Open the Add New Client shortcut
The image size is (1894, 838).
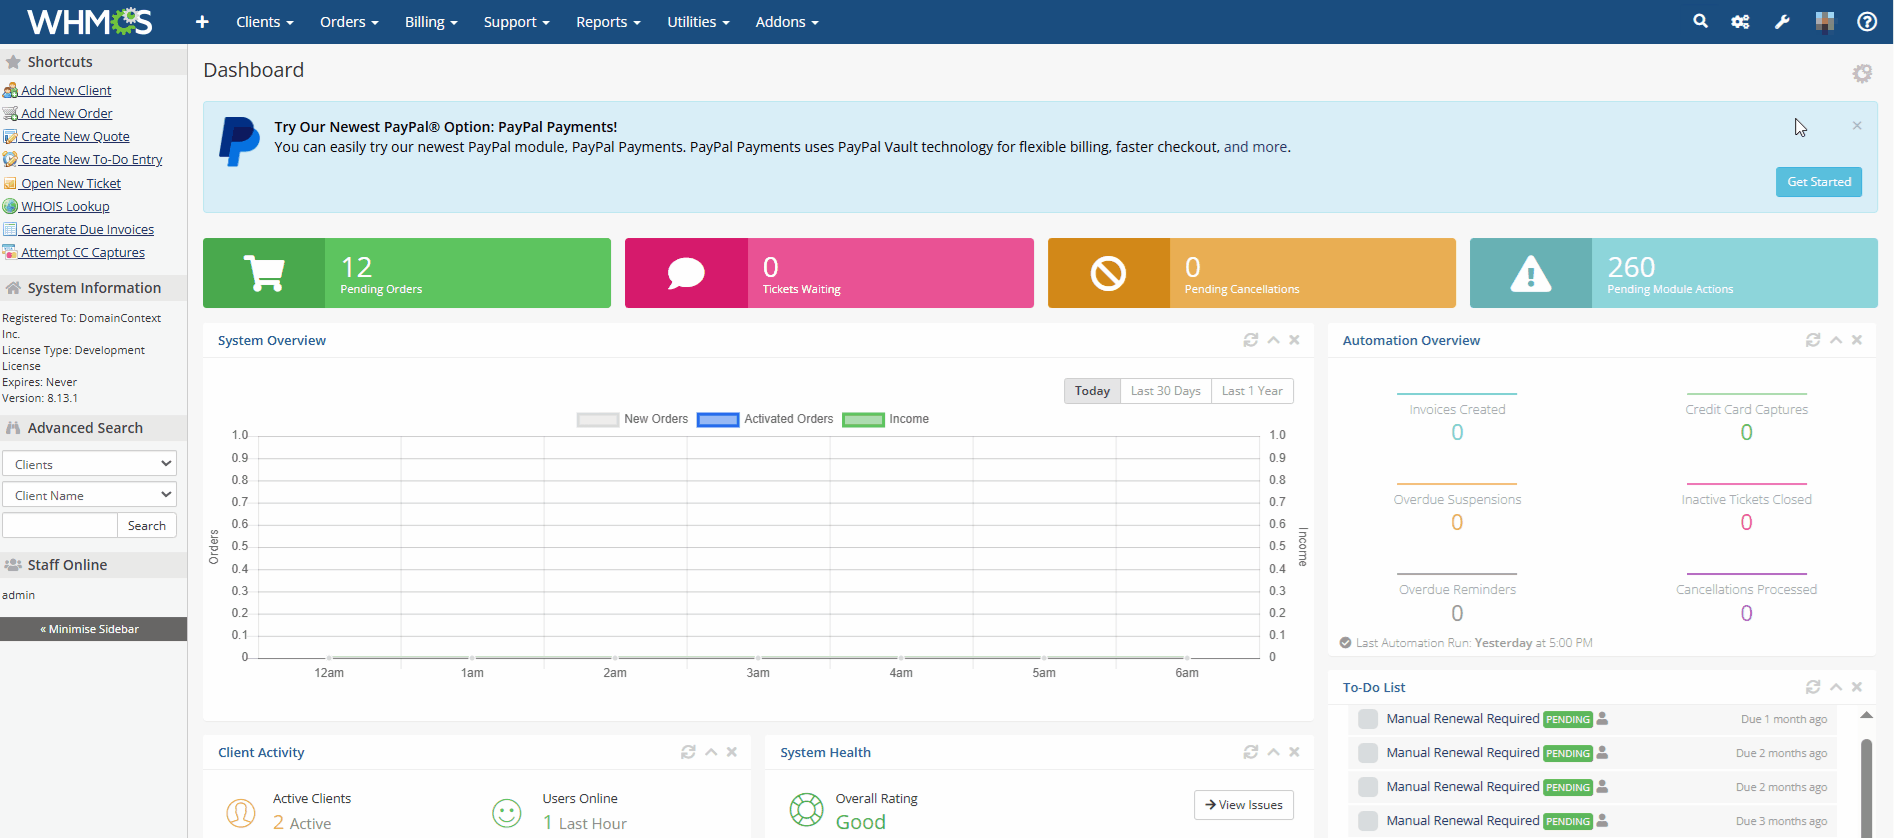click(66, 90)
